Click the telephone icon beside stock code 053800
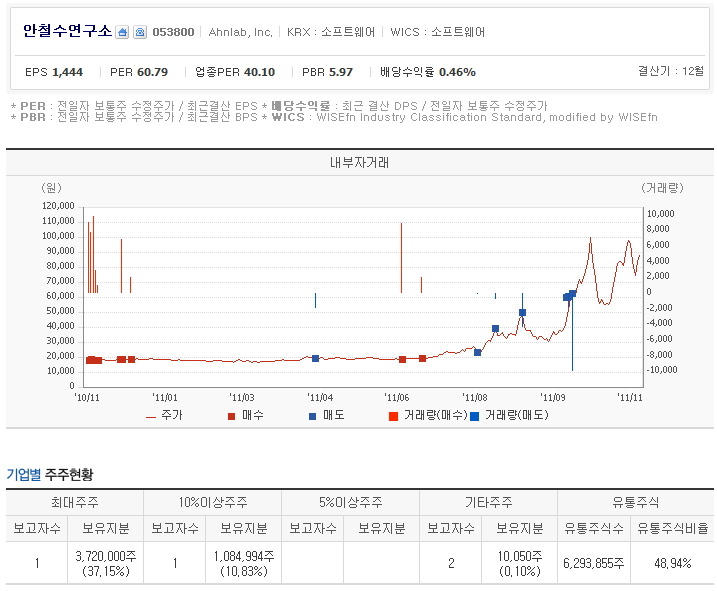 [139, 32]
